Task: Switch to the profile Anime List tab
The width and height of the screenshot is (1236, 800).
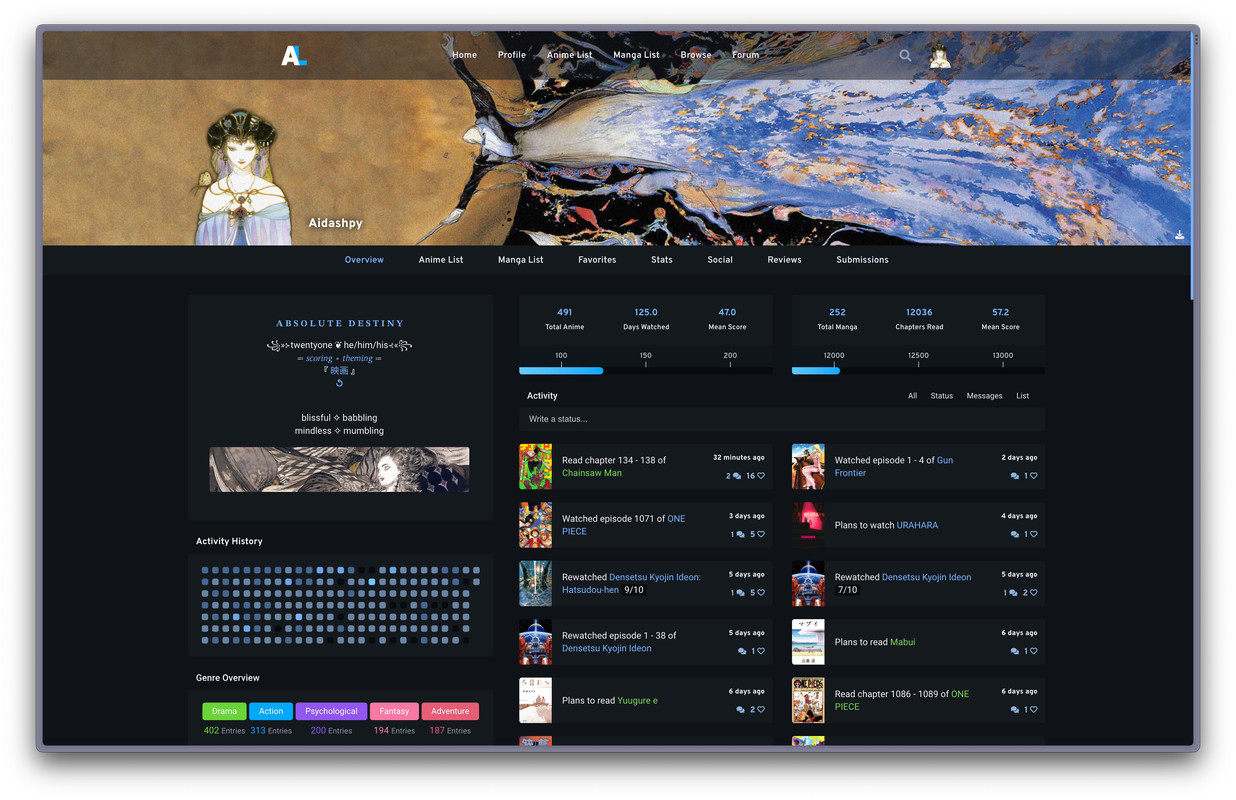Action: pos(441,260)
